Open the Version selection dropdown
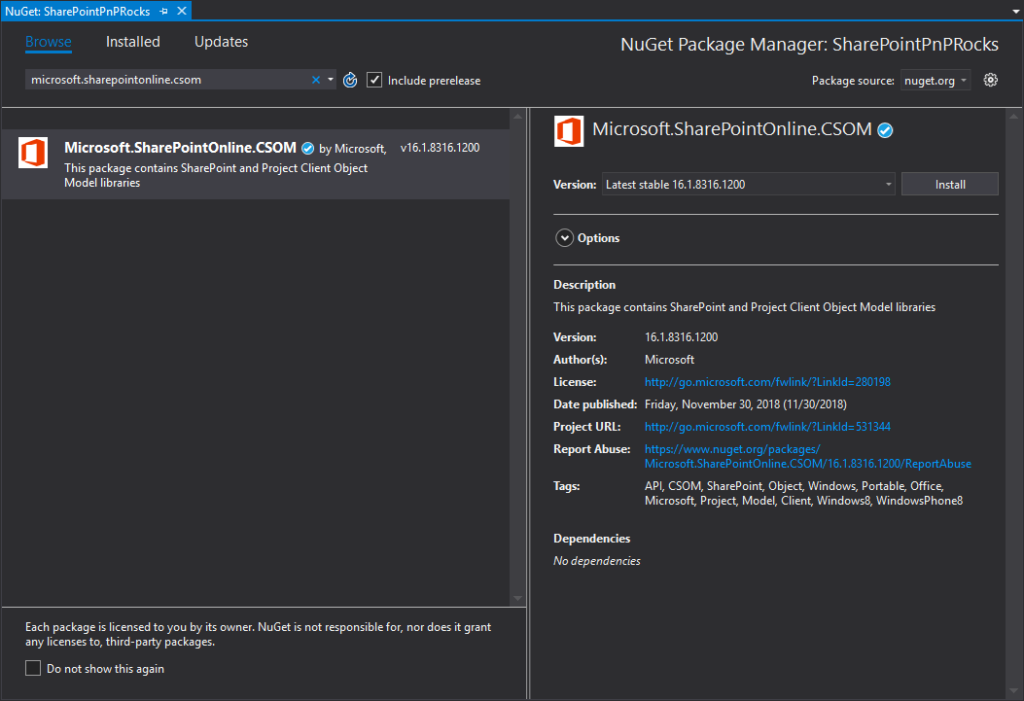This screenshot has width=1024, height=701. (748, 184)
